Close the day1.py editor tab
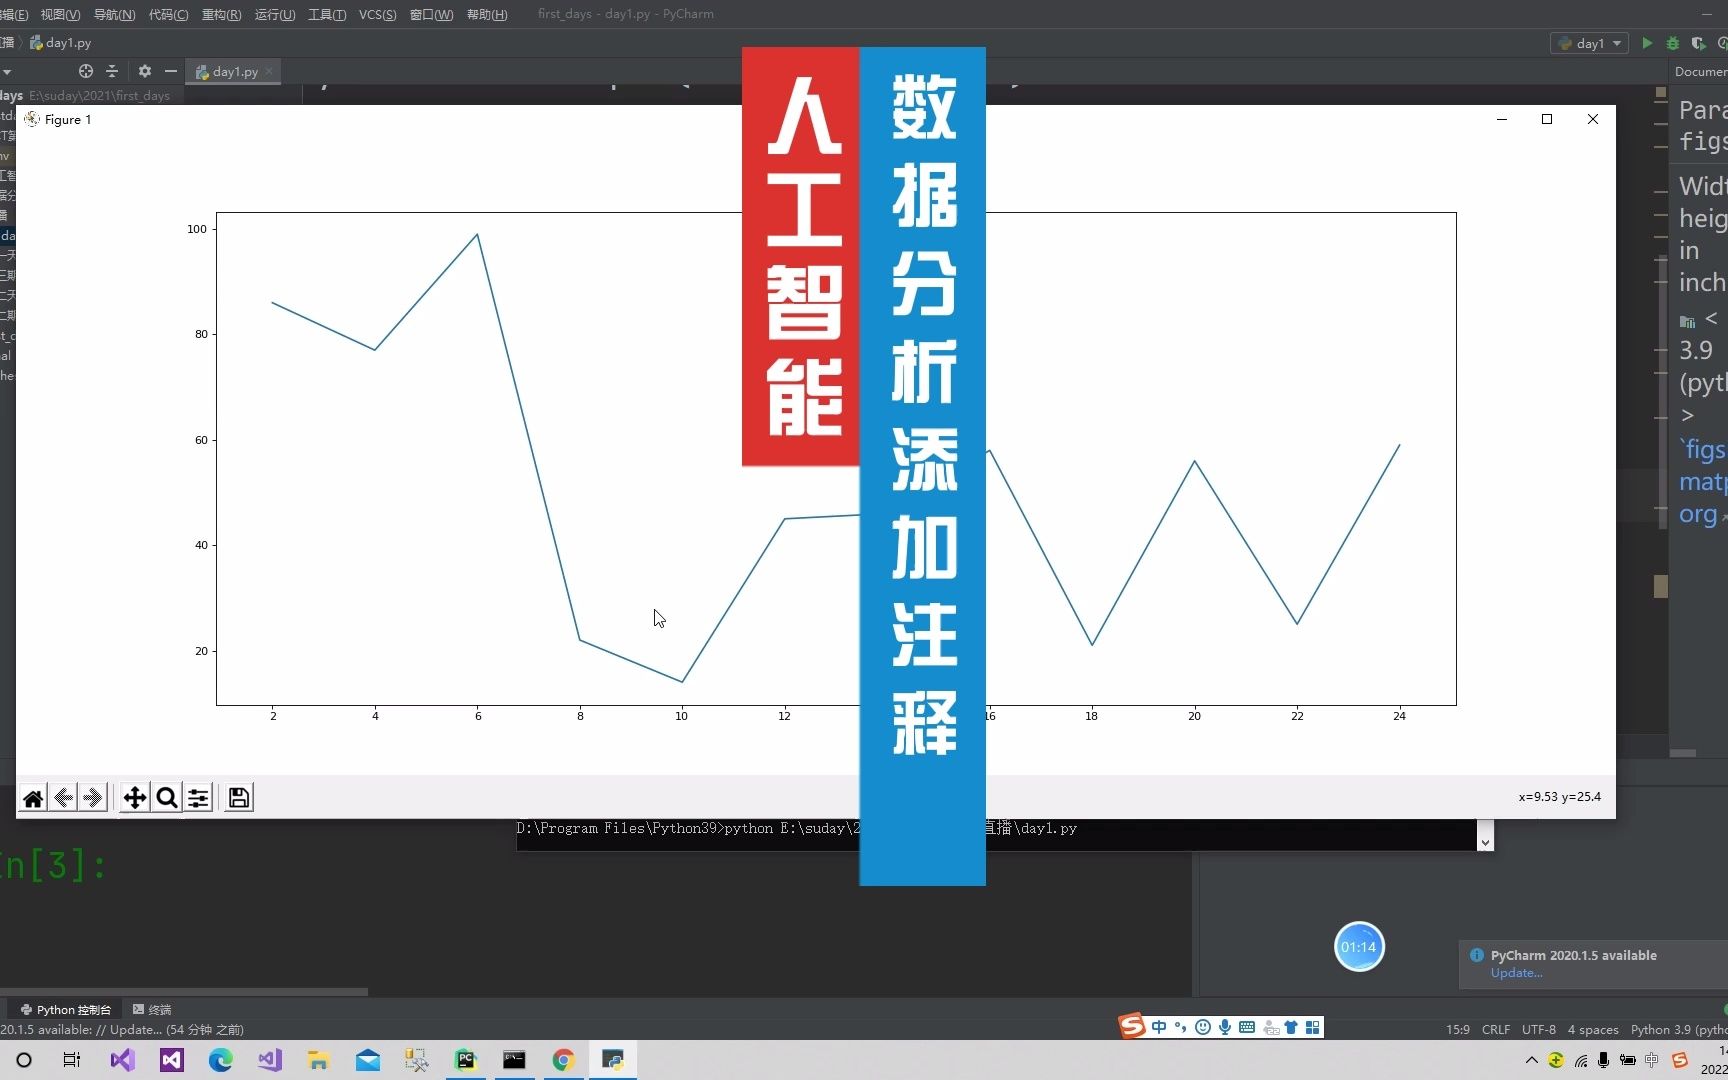 tap(269, 71)
